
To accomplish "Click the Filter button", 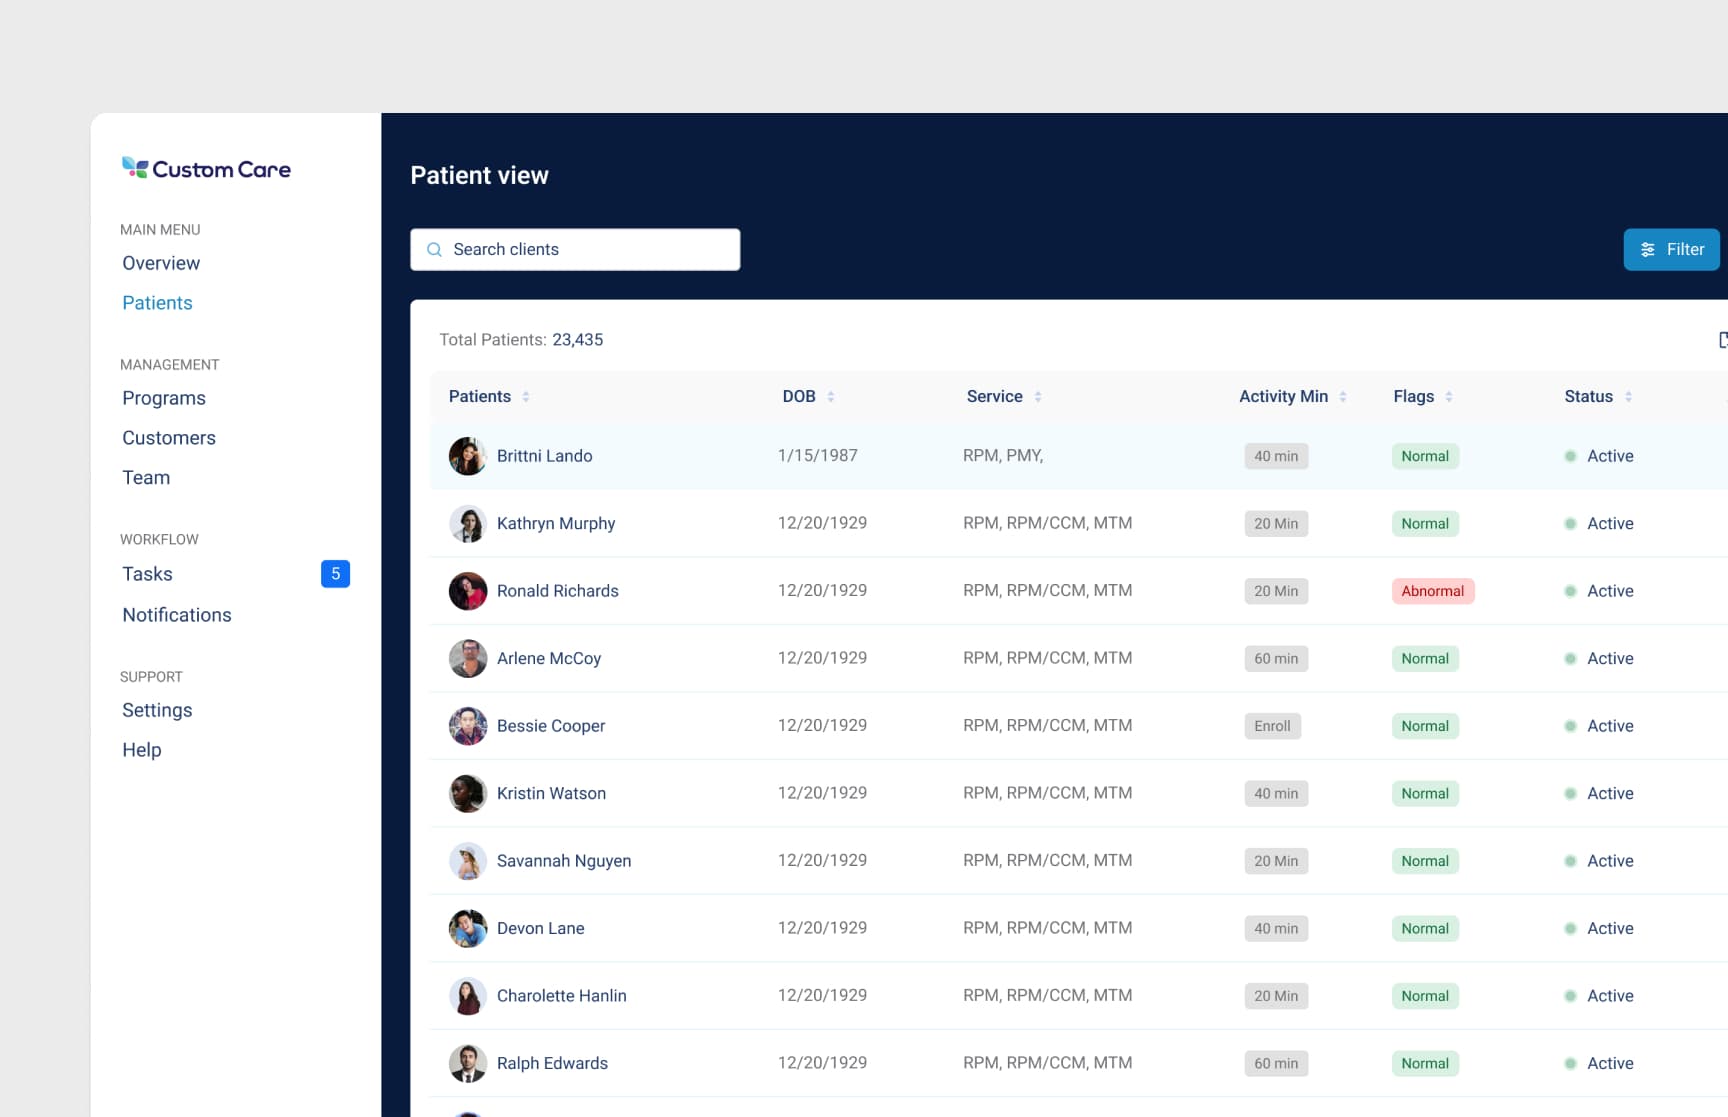I will pyautogui.click(x=1671, y=249).
